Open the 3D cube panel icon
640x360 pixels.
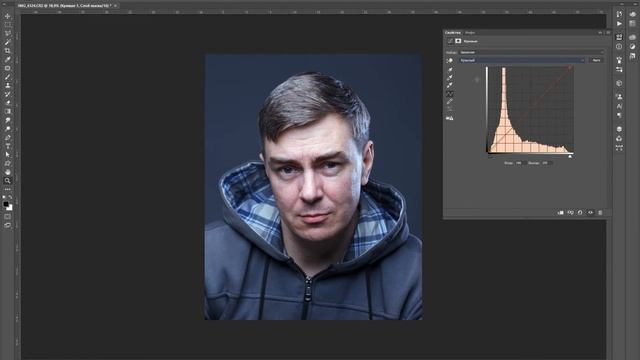[x=619, y=83]
